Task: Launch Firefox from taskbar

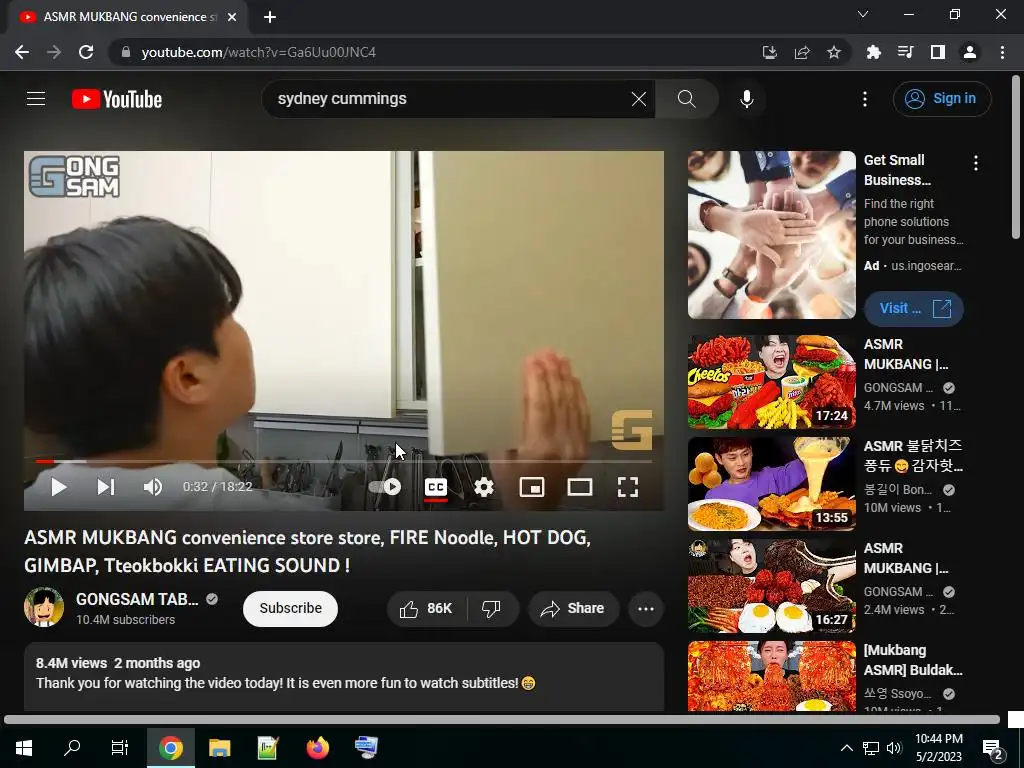Action: pyautogui.click(x=318, y=748)
